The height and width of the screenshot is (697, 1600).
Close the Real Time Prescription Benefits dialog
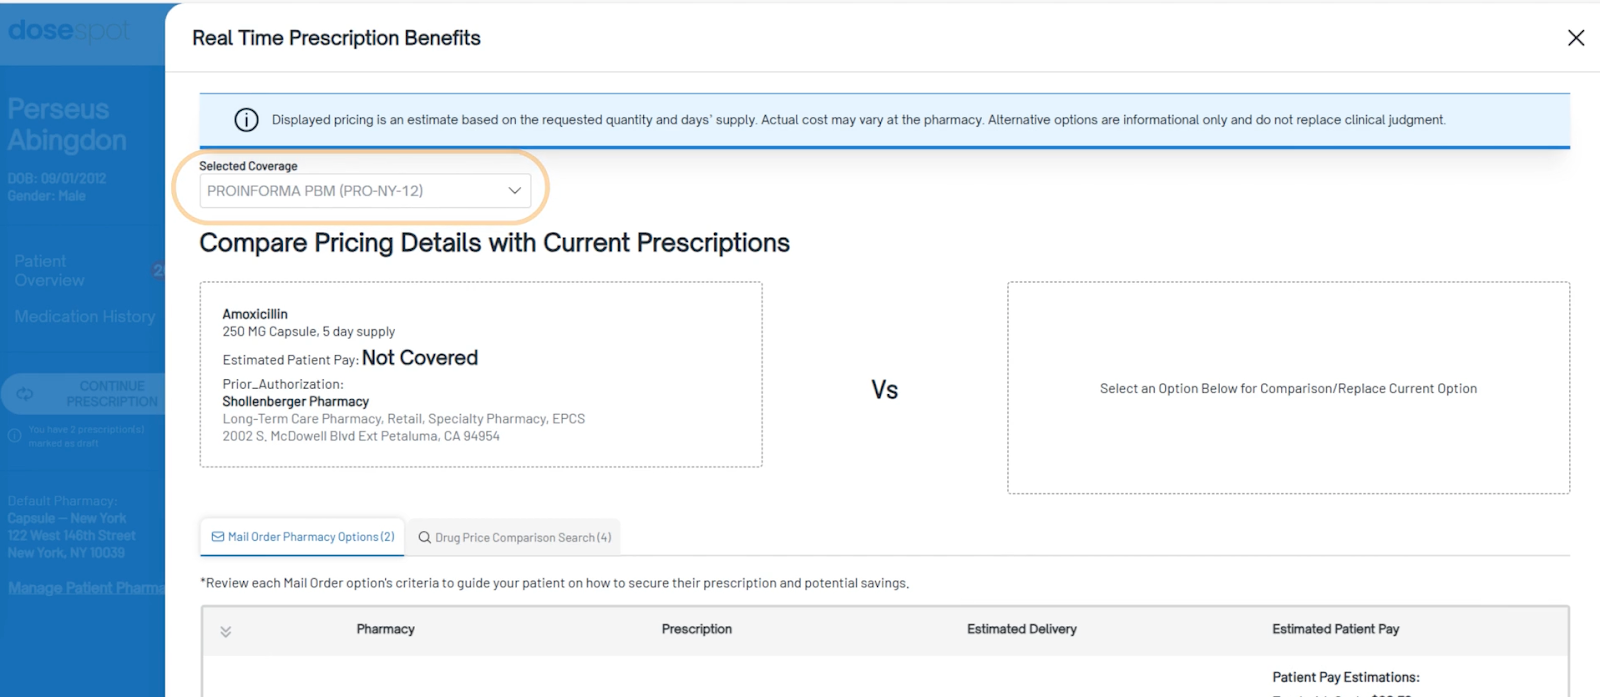coord(1576,38)
